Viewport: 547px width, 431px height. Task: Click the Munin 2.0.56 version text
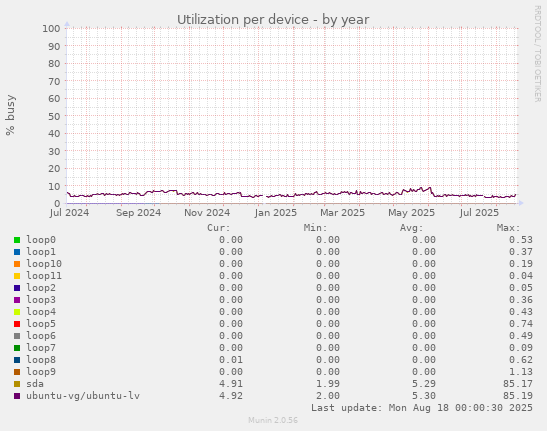click(273, 420)
